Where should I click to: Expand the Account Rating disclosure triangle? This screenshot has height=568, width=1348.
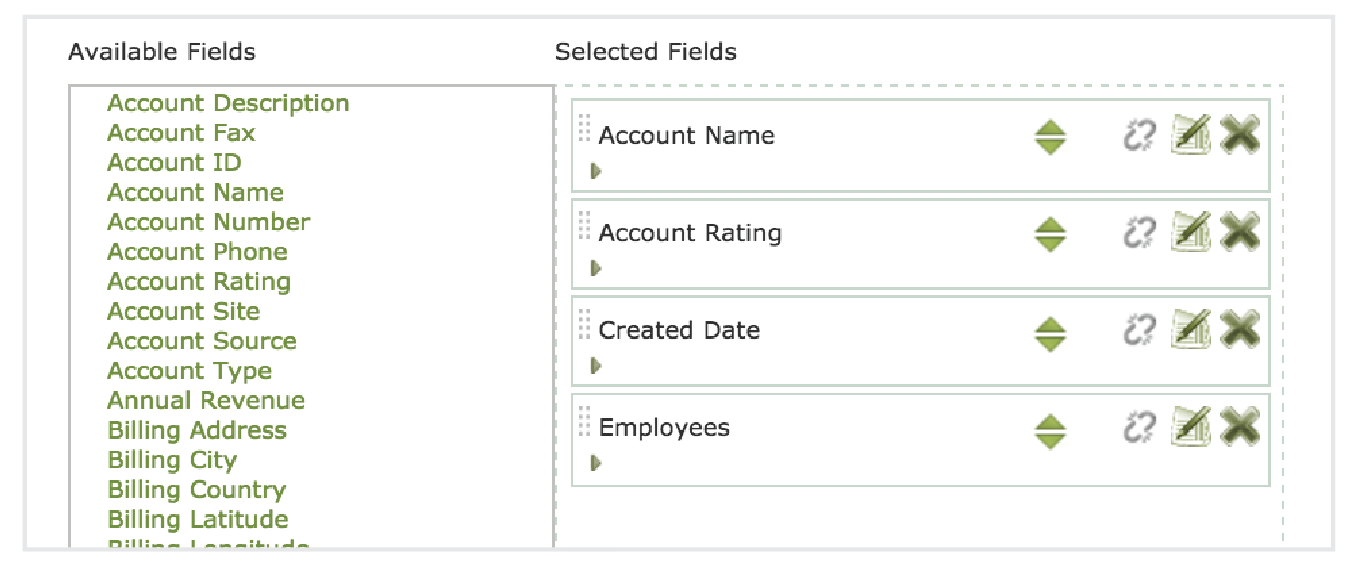(x=596, y=268)
